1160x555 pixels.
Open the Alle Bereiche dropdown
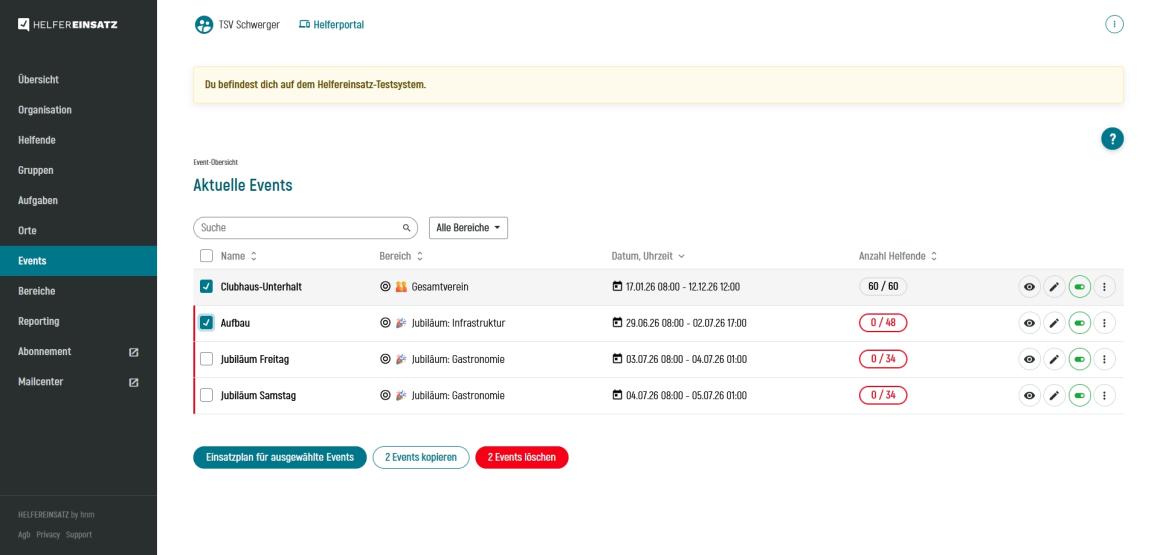[468, 228]
